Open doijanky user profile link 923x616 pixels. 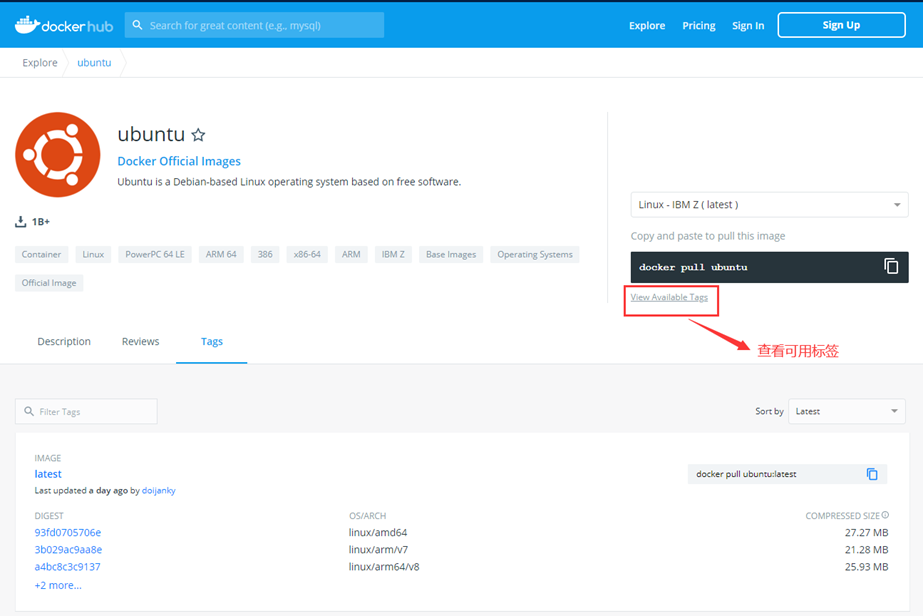click(x=158, y=490)
